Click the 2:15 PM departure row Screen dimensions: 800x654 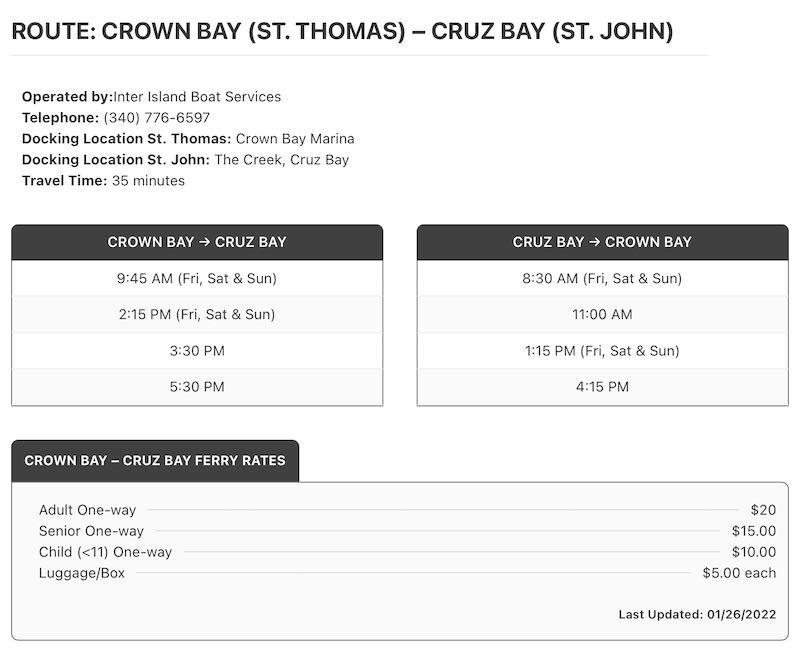click(197, 314)
